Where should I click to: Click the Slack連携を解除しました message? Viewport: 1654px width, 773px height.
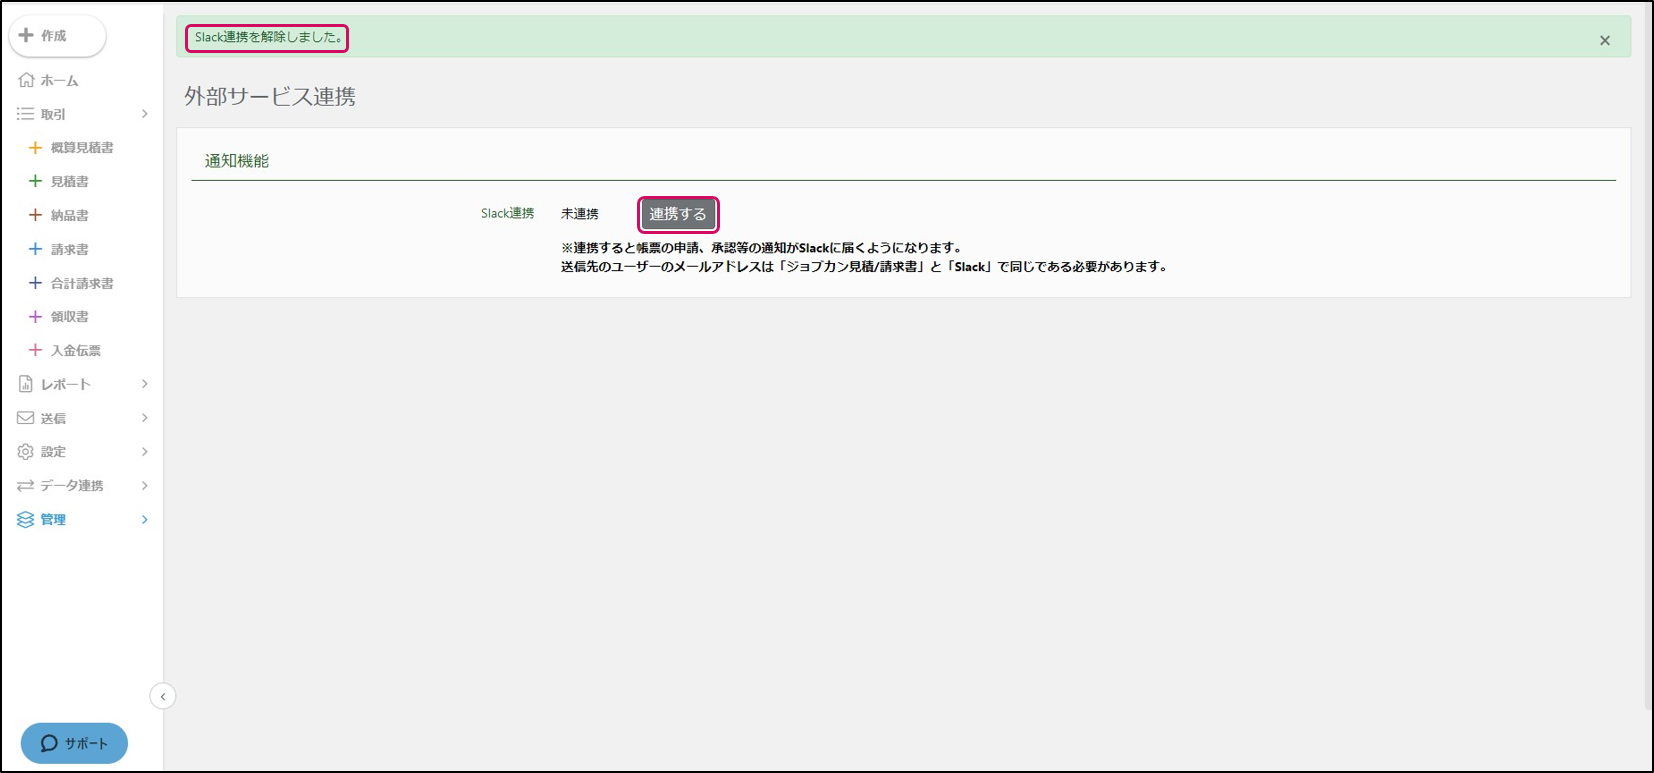(268, 38)
